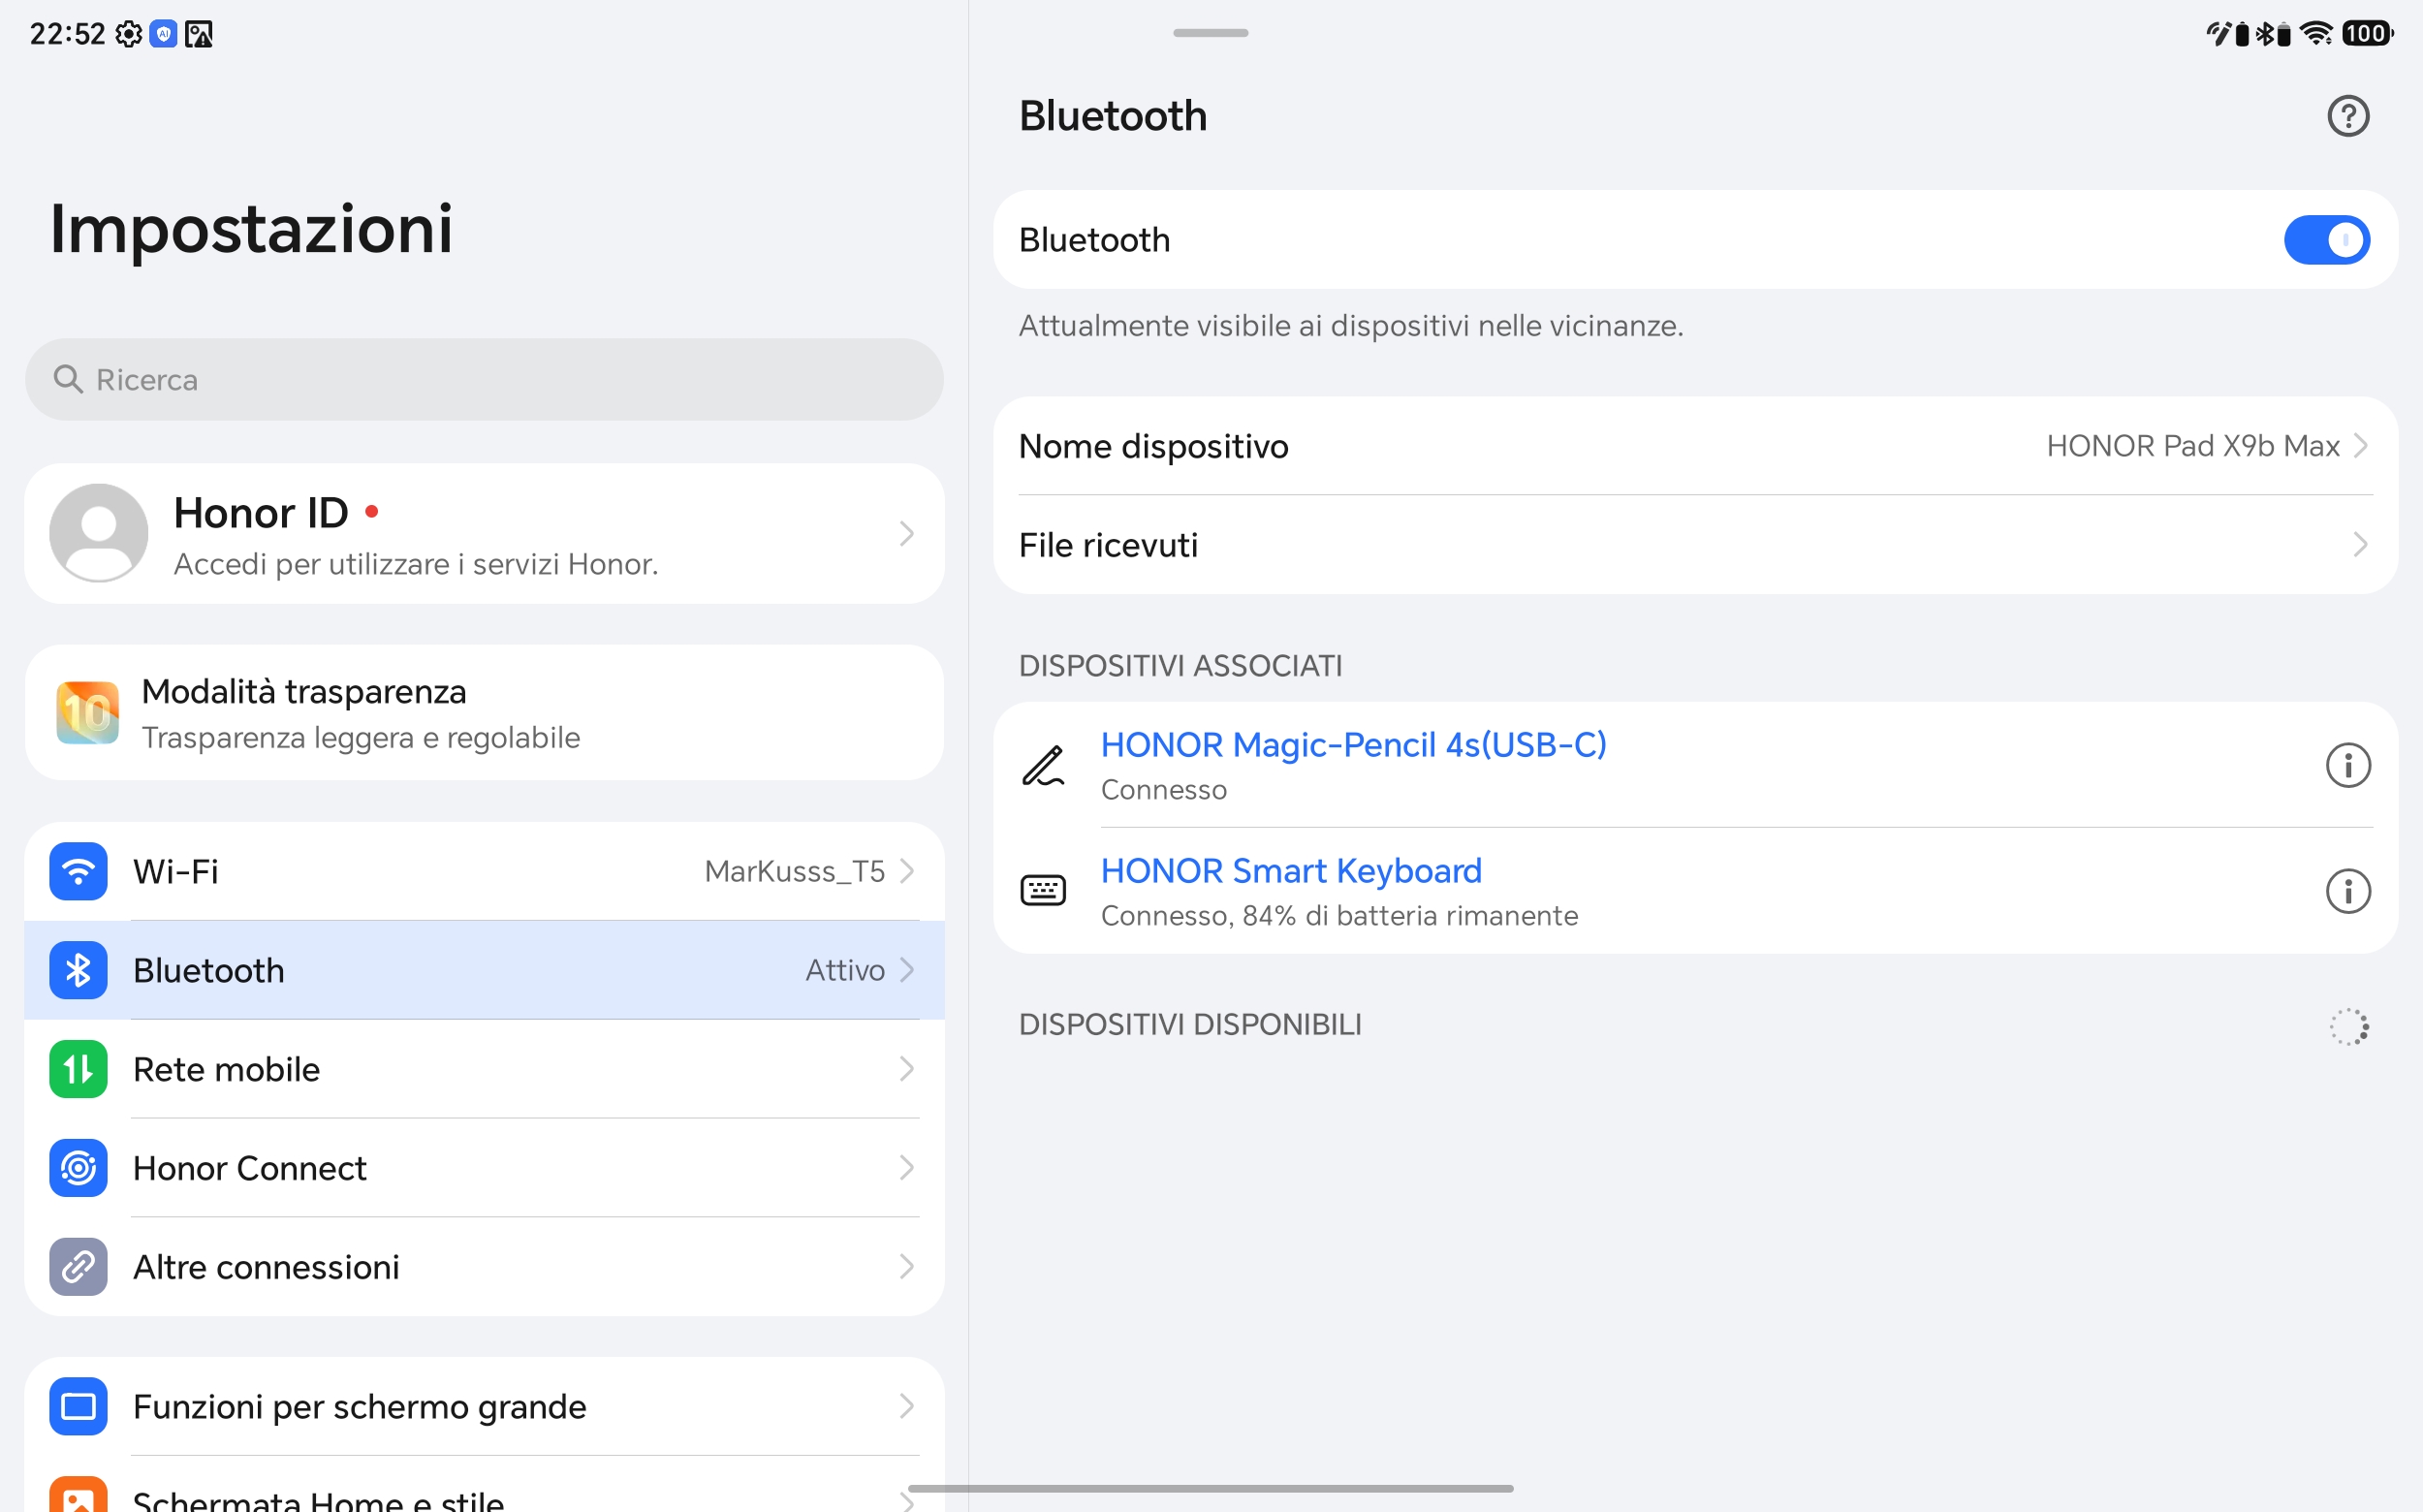Select Bluetooth in settings list
2423x1512 pixels.
click(x=484, y=970)
